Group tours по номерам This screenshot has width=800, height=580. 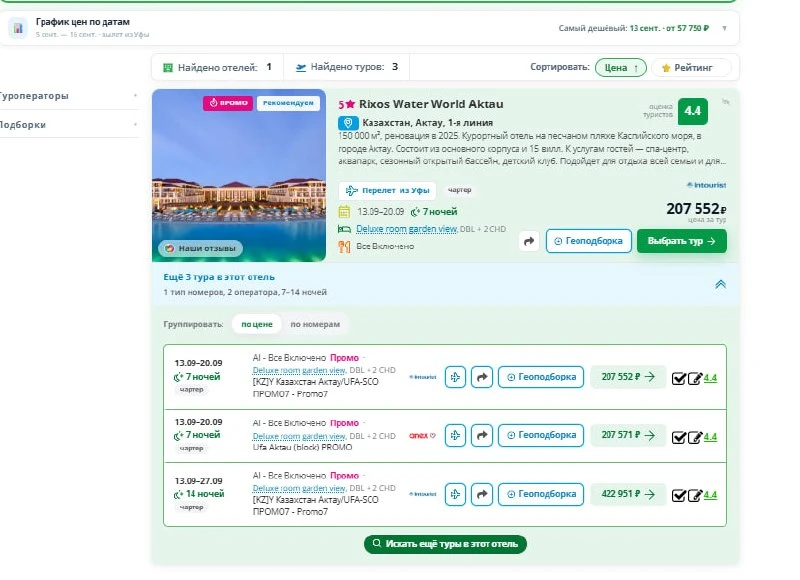315,324
